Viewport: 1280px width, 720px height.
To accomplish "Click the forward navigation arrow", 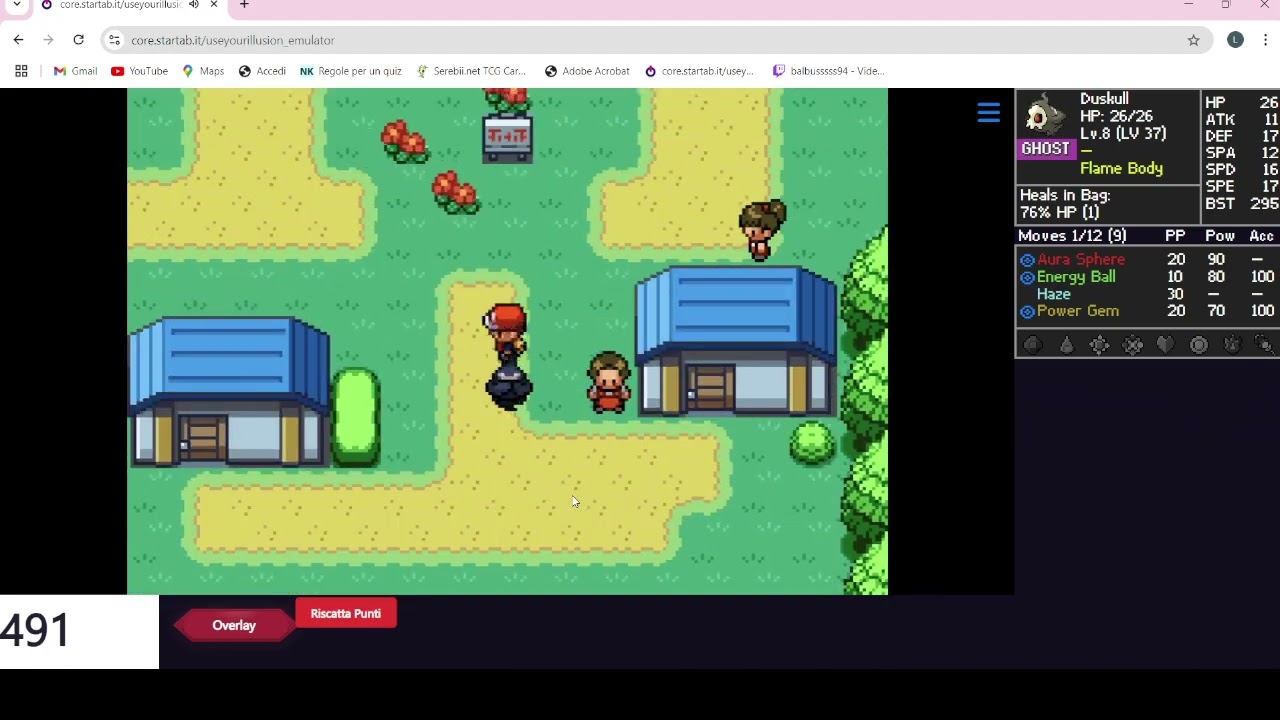I will point(48,40).
